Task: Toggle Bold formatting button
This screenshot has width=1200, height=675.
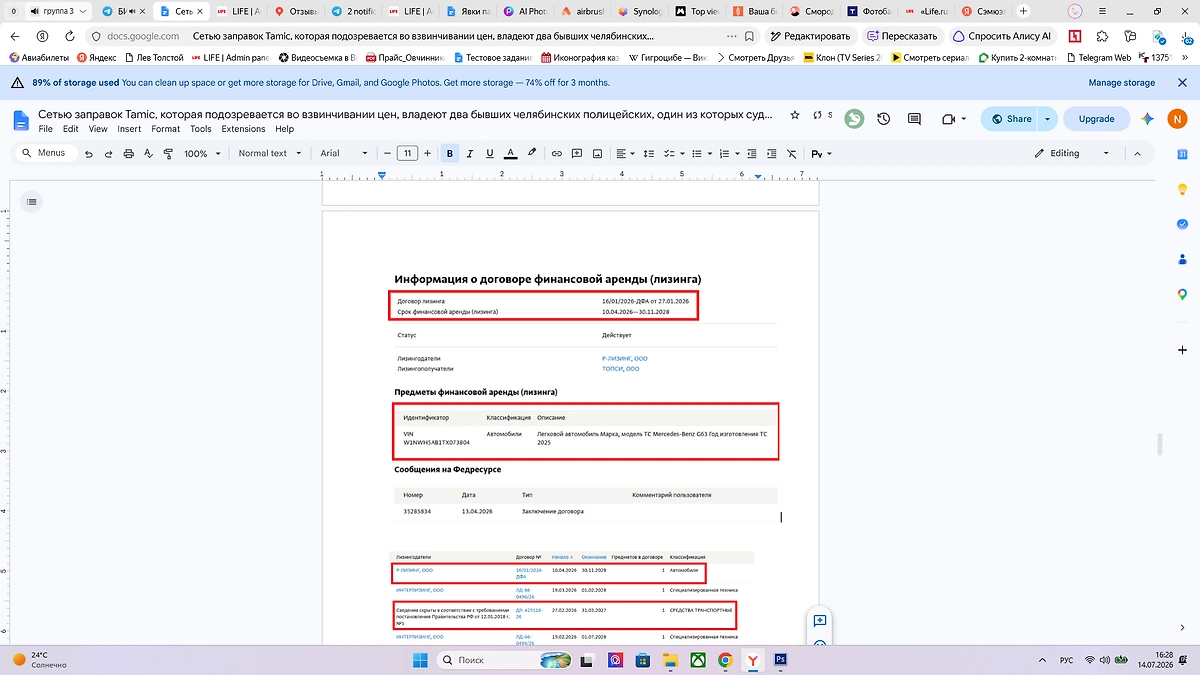Action: (450, 154)
